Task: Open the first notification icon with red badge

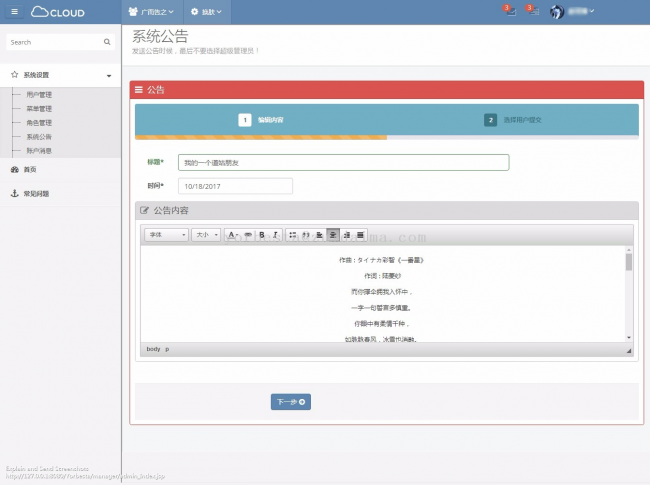Action: click(x=510, y=12)
